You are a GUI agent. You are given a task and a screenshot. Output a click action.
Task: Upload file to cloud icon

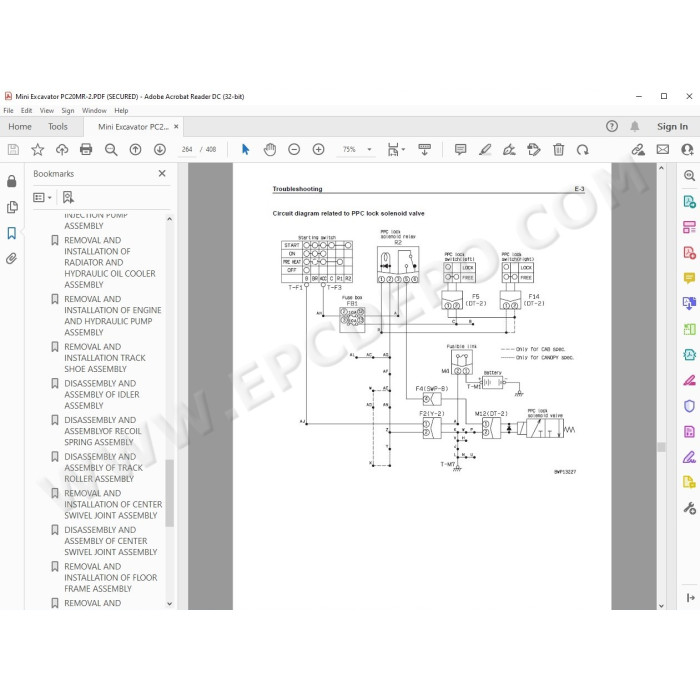[x=62, y=150]
